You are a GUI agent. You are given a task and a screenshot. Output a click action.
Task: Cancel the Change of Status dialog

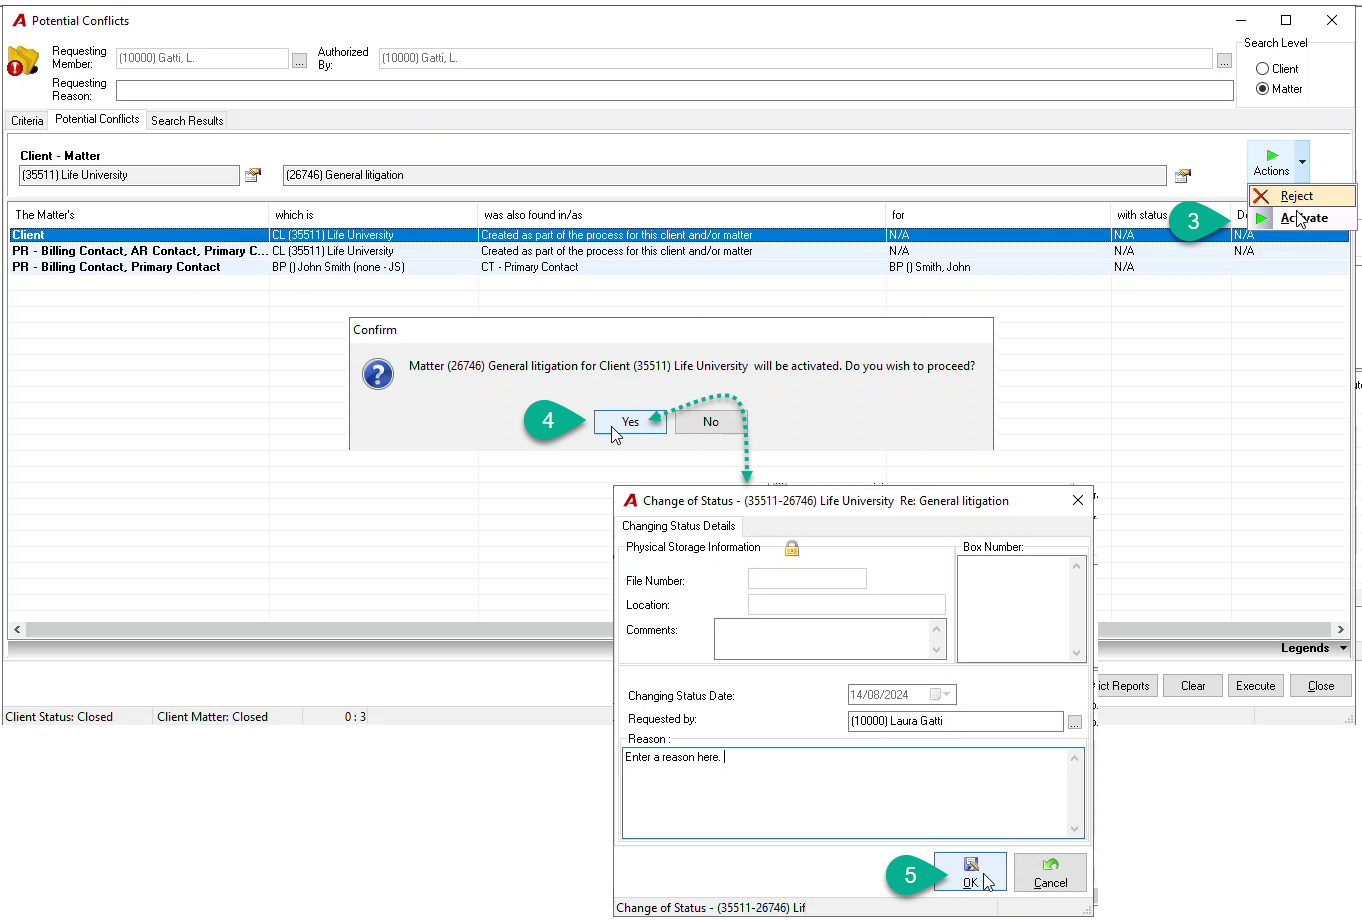coord(1050,872)
